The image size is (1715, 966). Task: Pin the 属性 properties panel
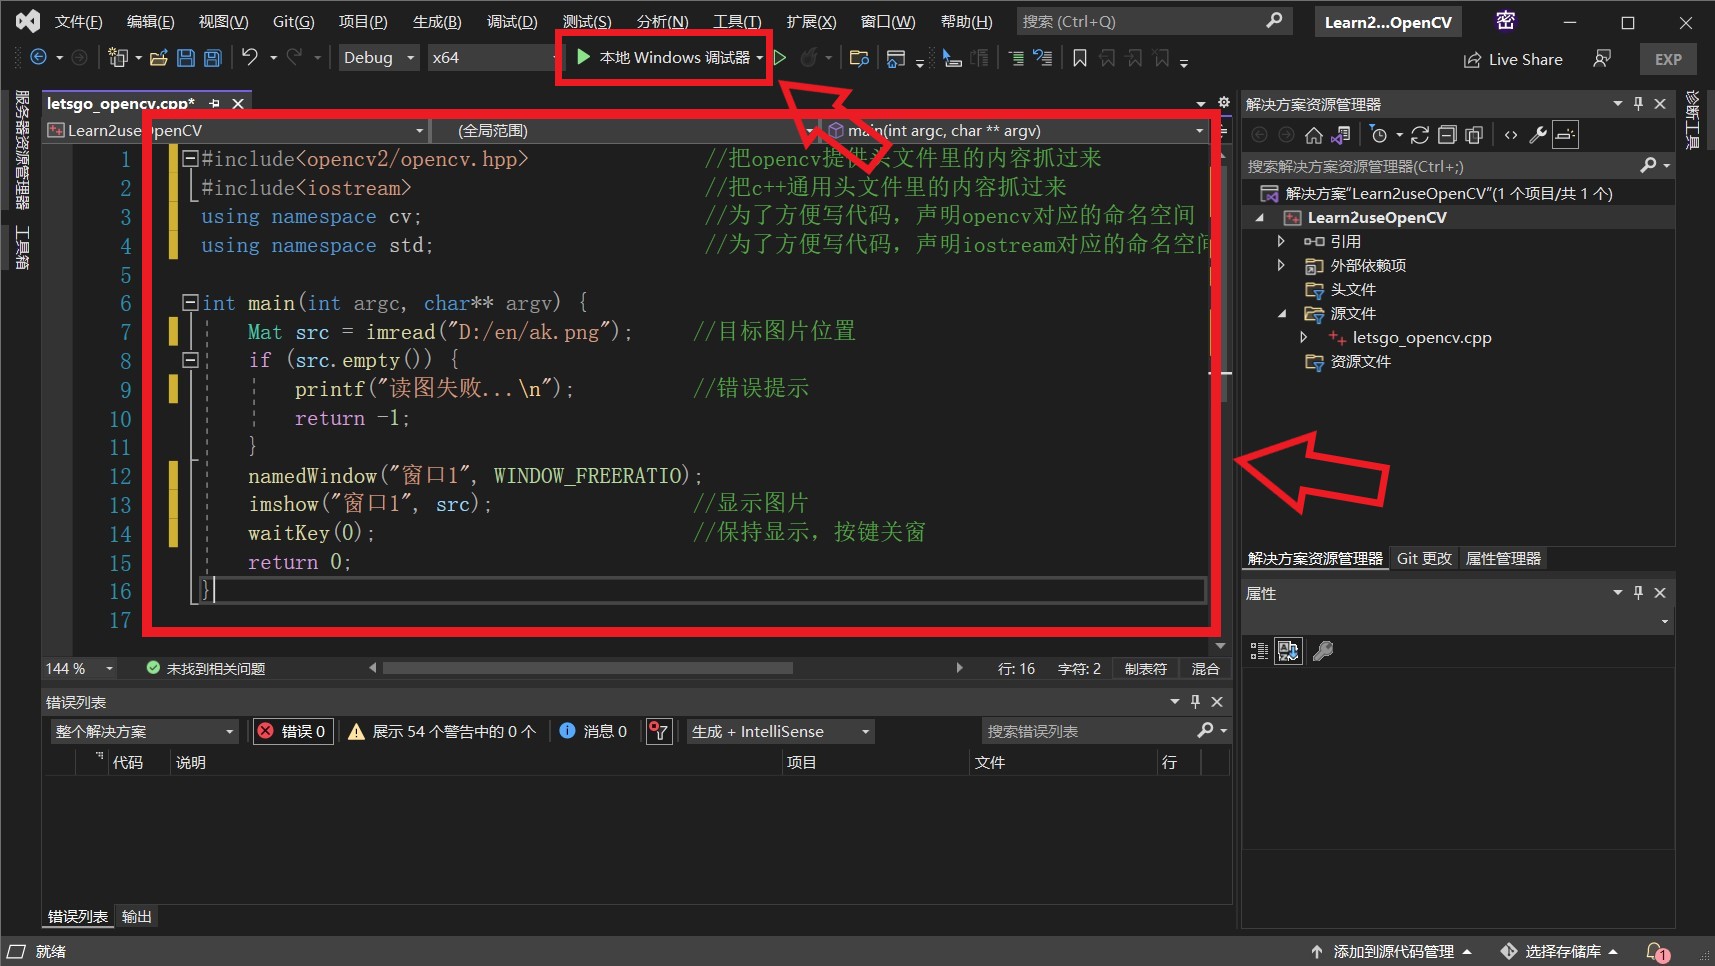(x=1637, y=592)
